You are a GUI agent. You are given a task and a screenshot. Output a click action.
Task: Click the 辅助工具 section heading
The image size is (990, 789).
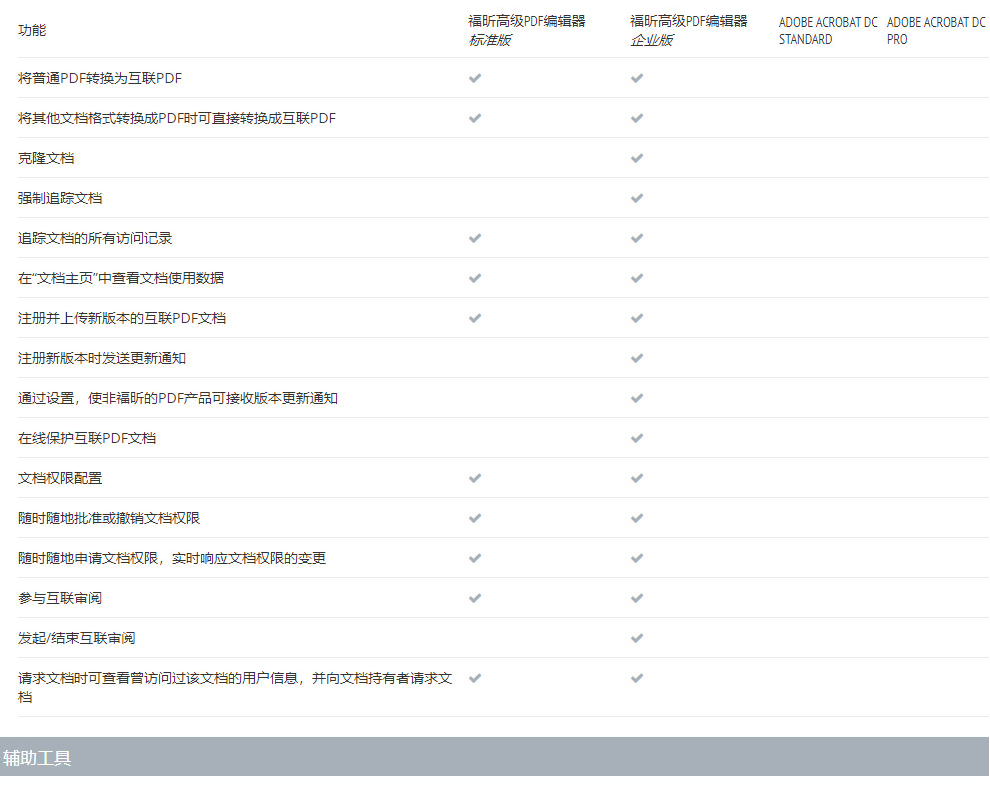(x=37, y=757)
